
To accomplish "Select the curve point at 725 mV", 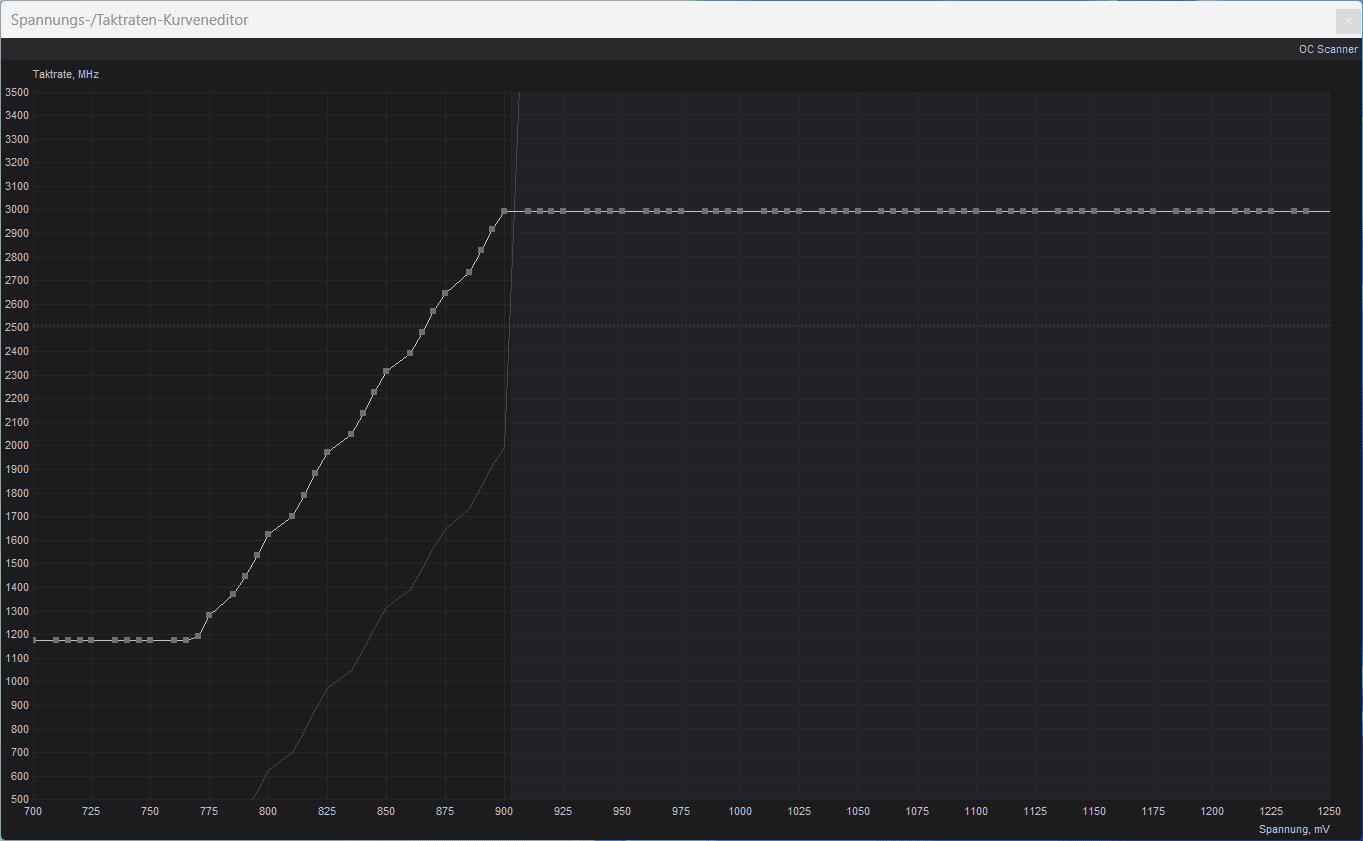I will [x=91, y=640].
